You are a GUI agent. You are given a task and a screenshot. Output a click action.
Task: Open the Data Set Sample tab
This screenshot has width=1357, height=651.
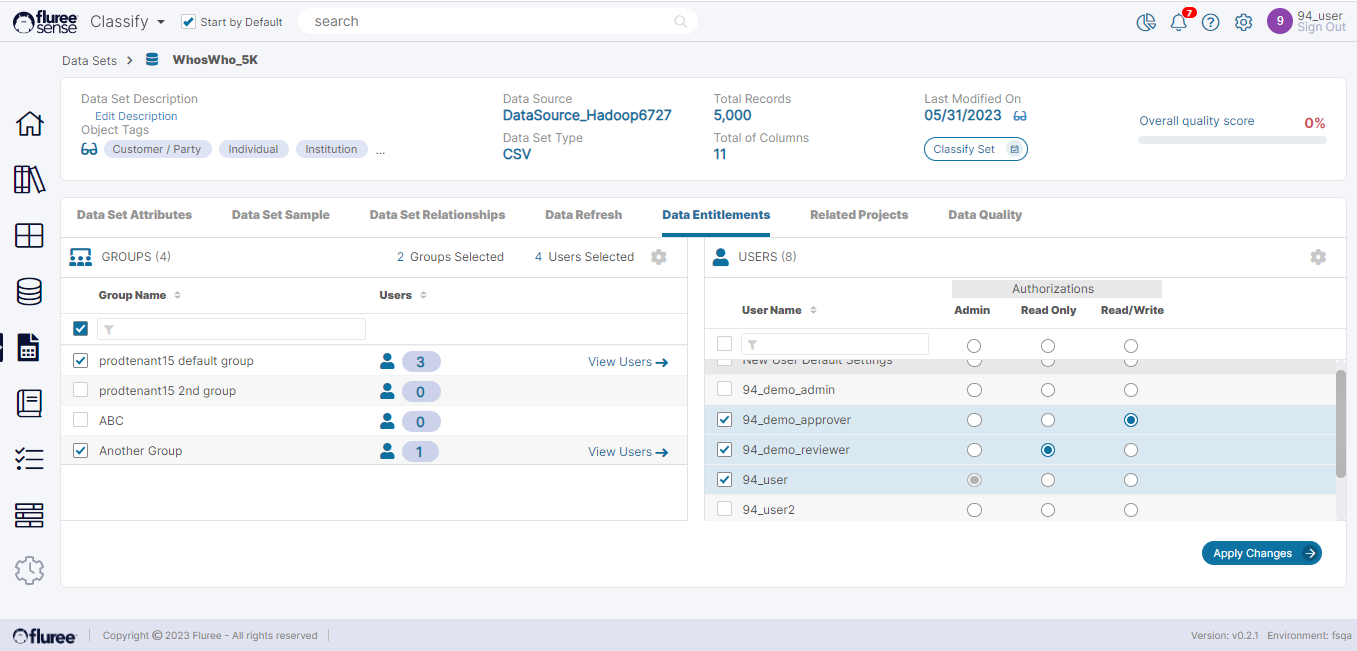tap(280, 215)
